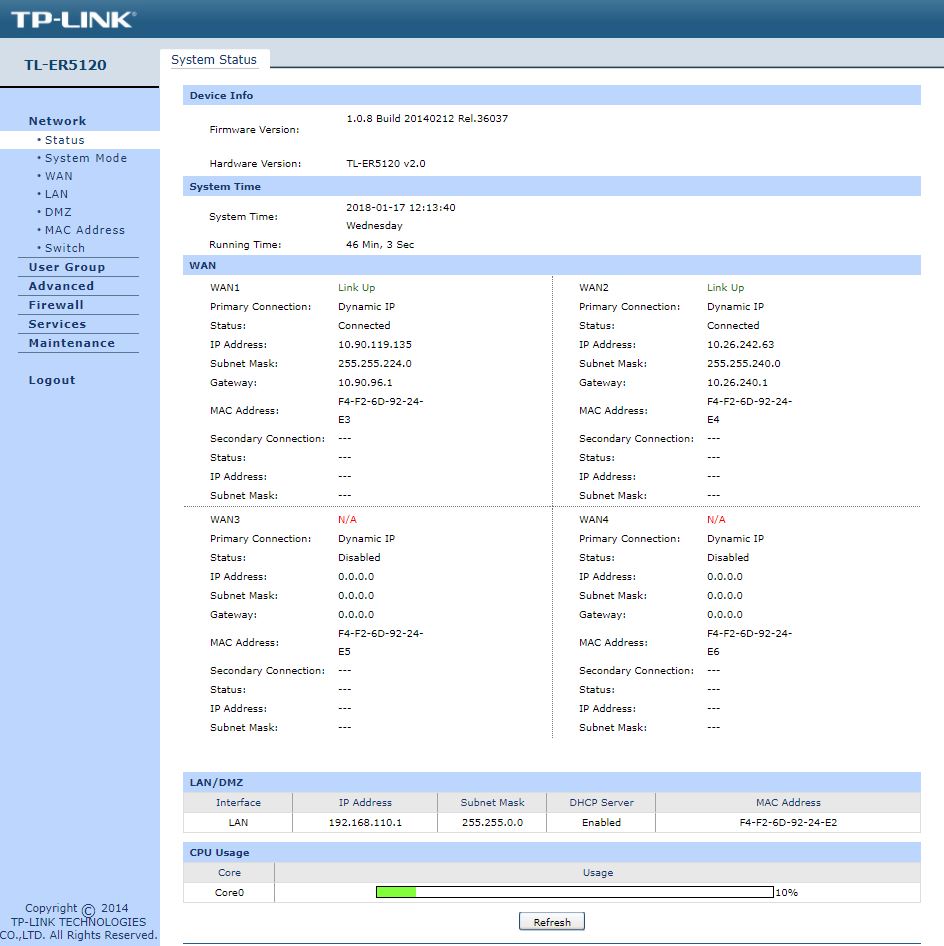Log out via the Logout link
The width and height of the screenshot is (944, 946).
click(x=52, y=380)
